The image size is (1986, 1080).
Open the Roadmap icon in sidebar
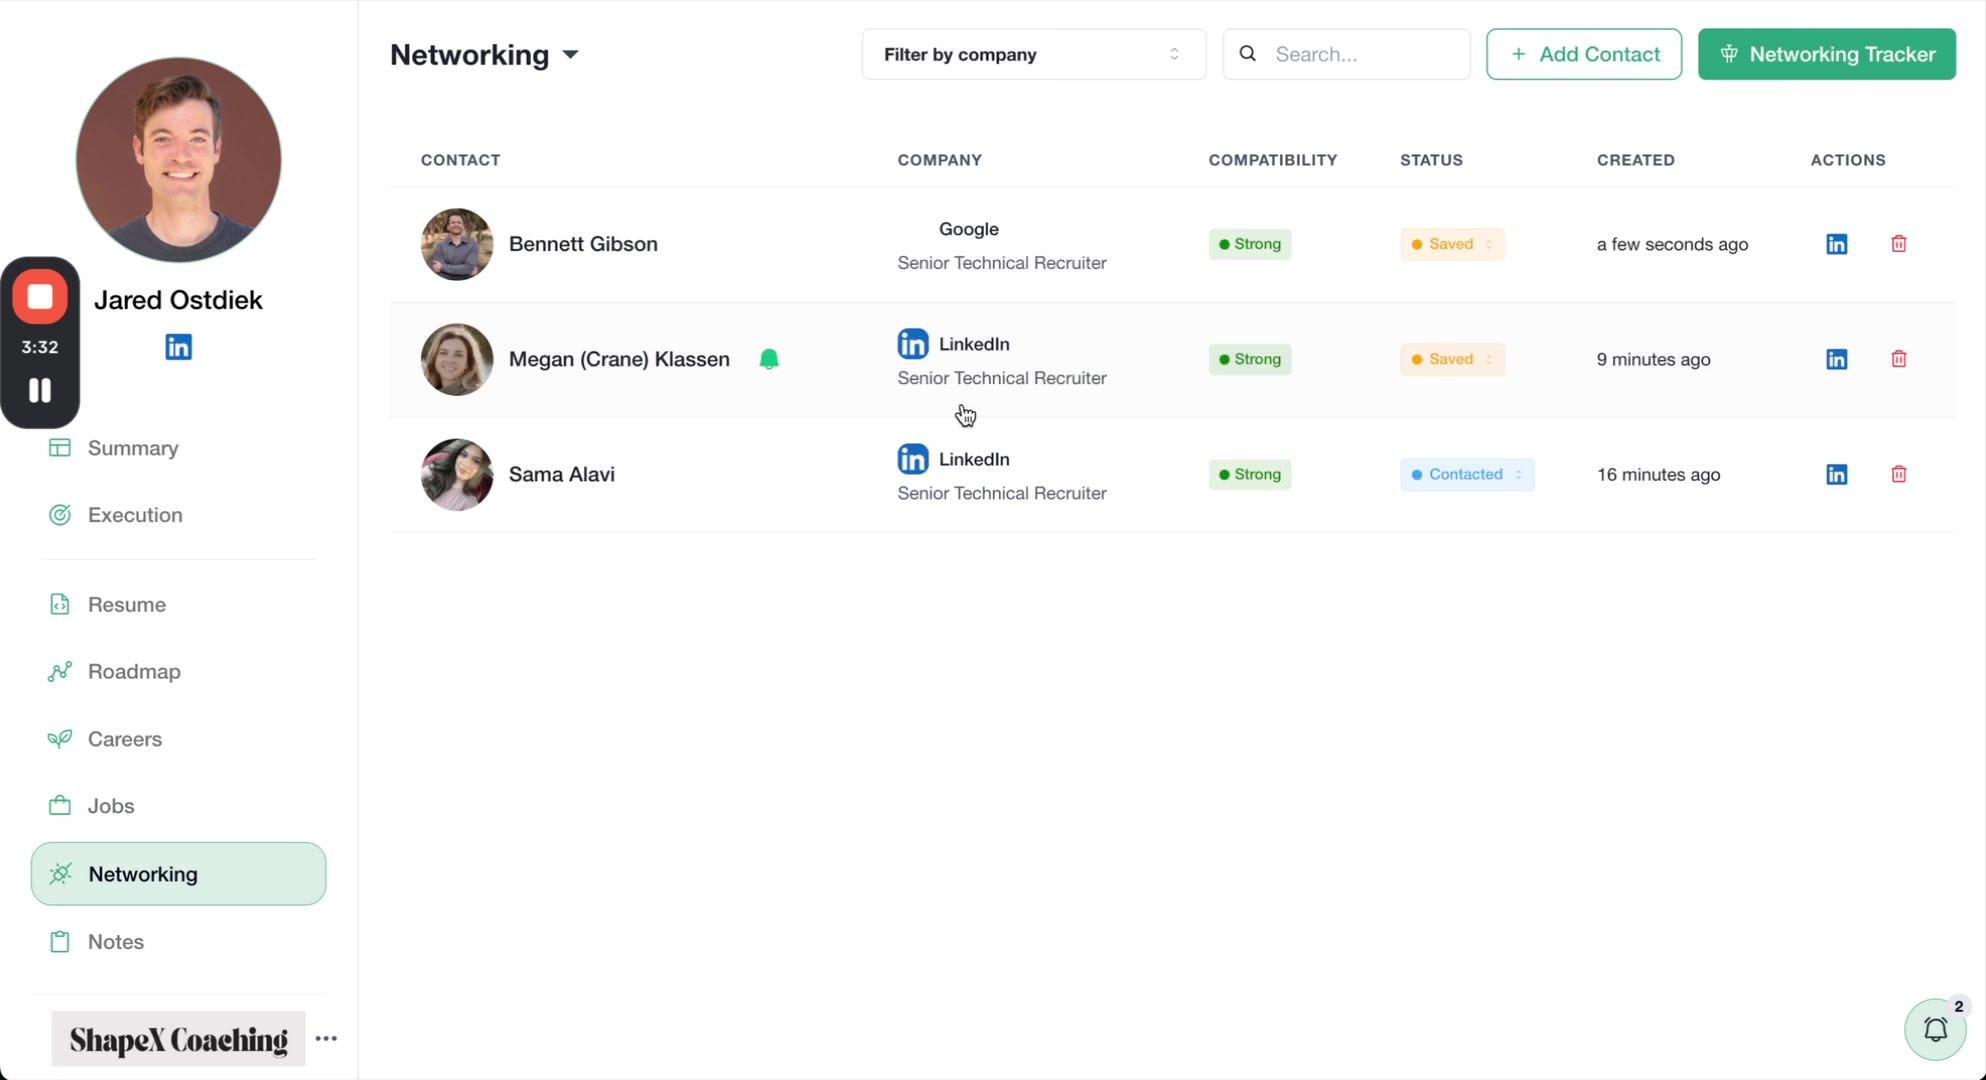59,671
